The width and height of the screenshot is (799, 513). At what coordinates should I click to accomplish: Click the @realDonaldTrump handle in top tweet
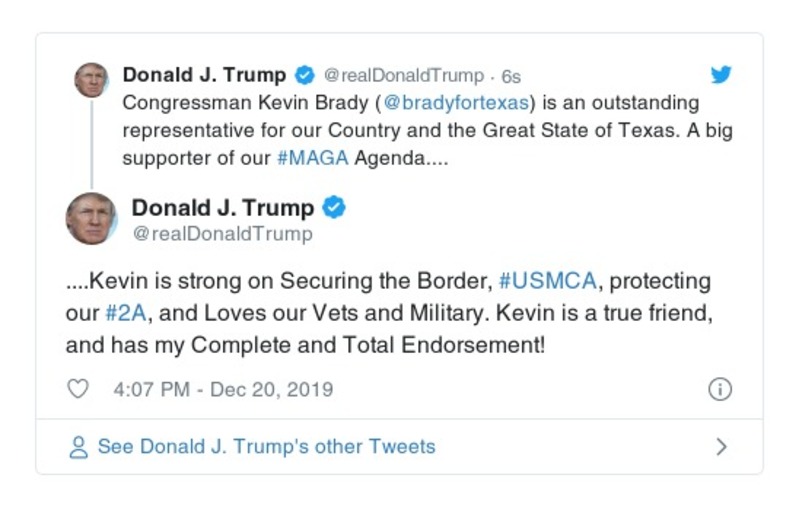point(403,76)
